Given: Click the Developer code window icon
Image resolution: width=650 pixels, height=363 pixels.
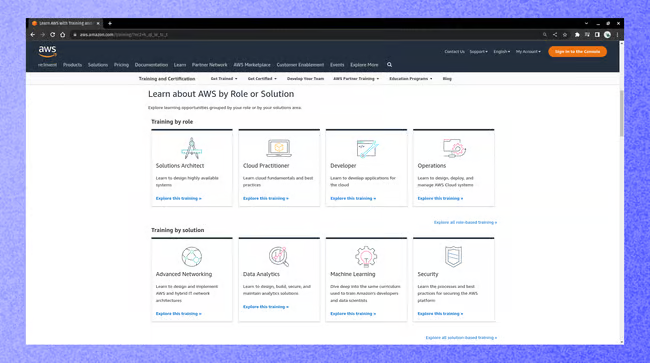Looking at the screenshot, I should 367,149.
